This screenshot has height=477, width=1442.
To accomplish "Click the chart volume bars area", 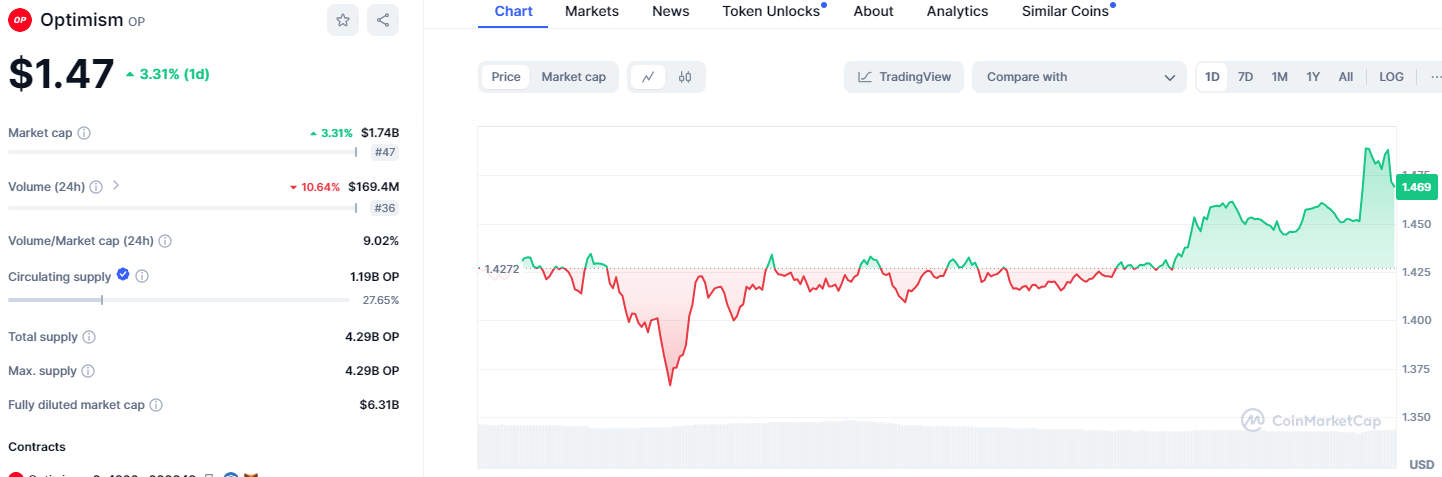I will coord(936,445).
